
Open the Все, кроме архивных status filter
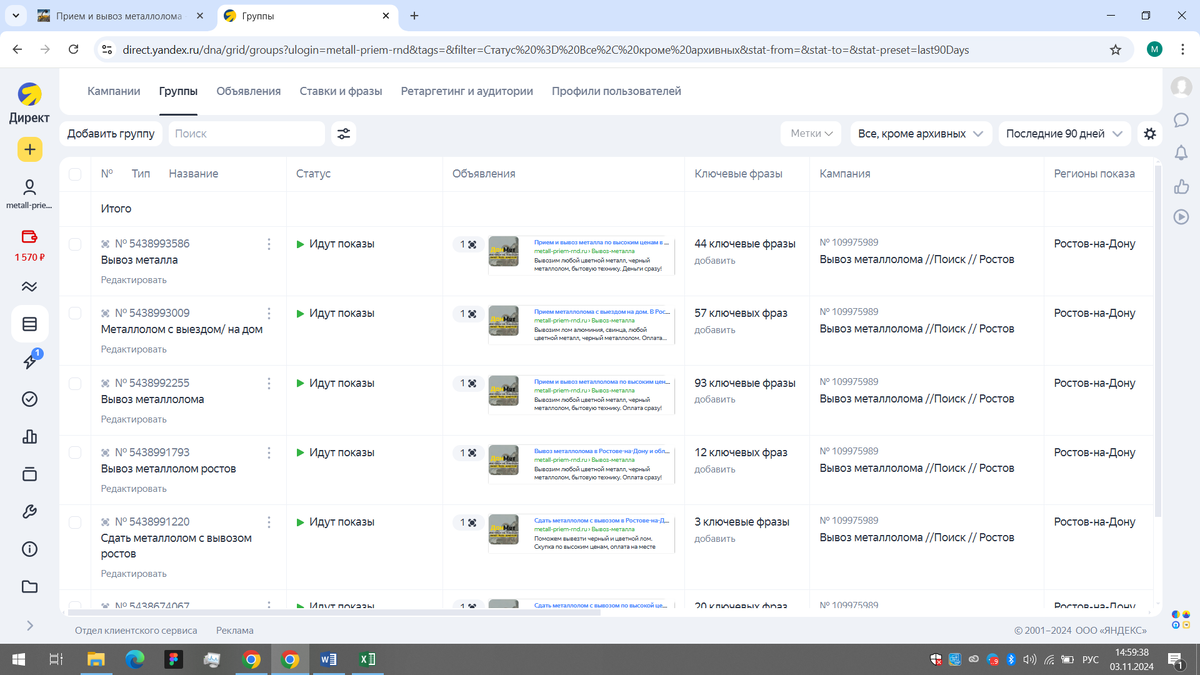coord(920,133)
